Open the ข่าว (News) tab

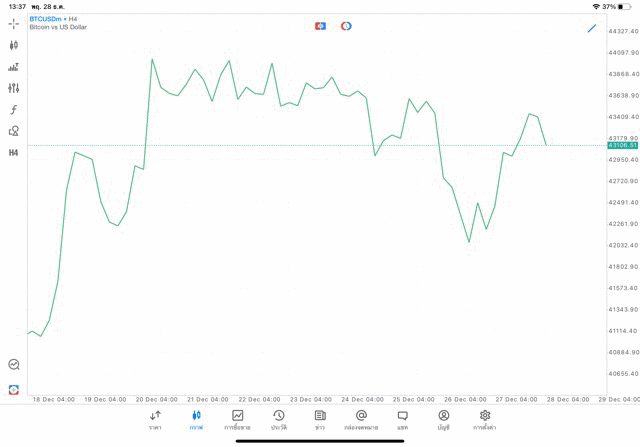point(320,420)
